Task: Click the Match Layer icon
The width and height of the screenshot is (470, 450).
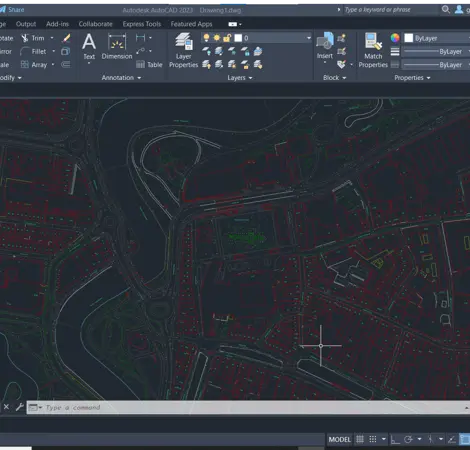Action: [258, 64]
